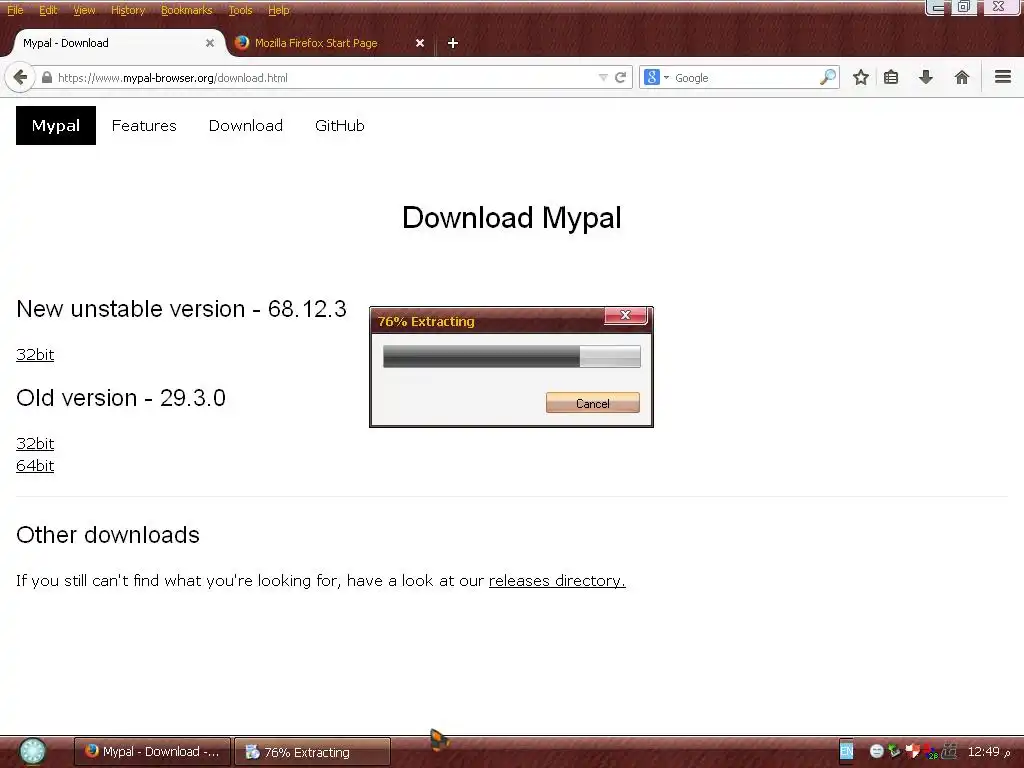Open the Features page link
The height and width of the screenshot is (768, 1024).
point(144,125)
